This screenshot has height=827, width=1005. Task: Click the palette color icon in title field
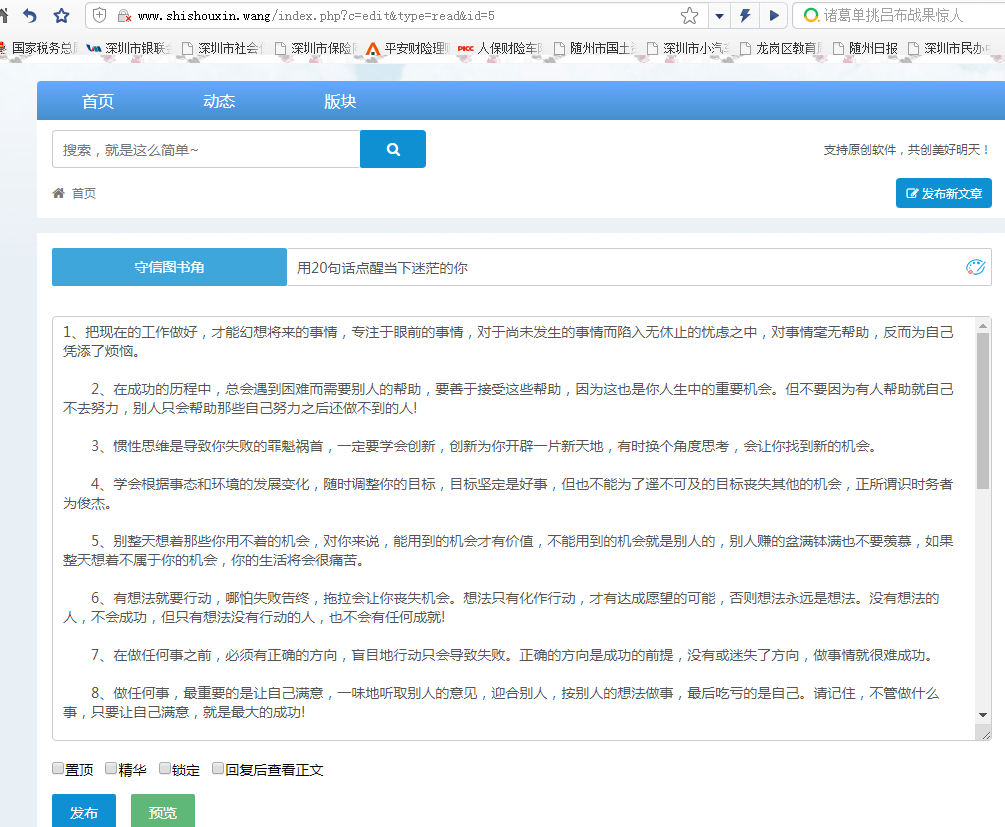point(976,267)
